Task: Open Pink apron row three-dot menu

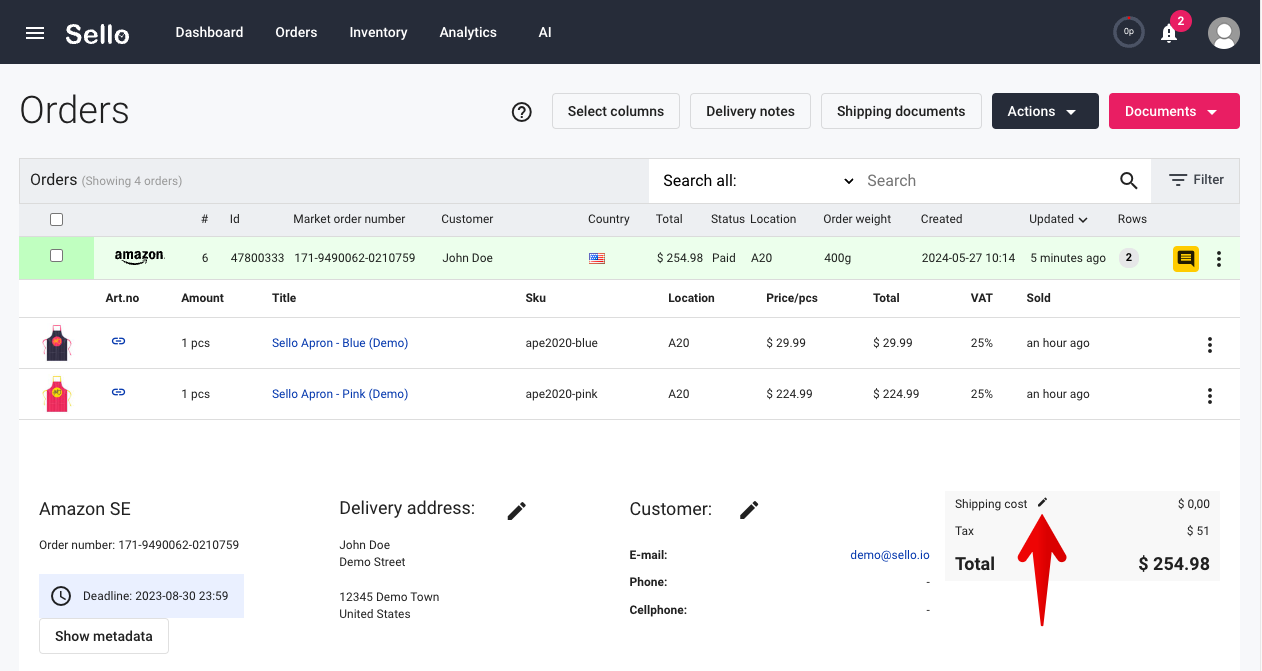Action: [x=1210, y=395]
